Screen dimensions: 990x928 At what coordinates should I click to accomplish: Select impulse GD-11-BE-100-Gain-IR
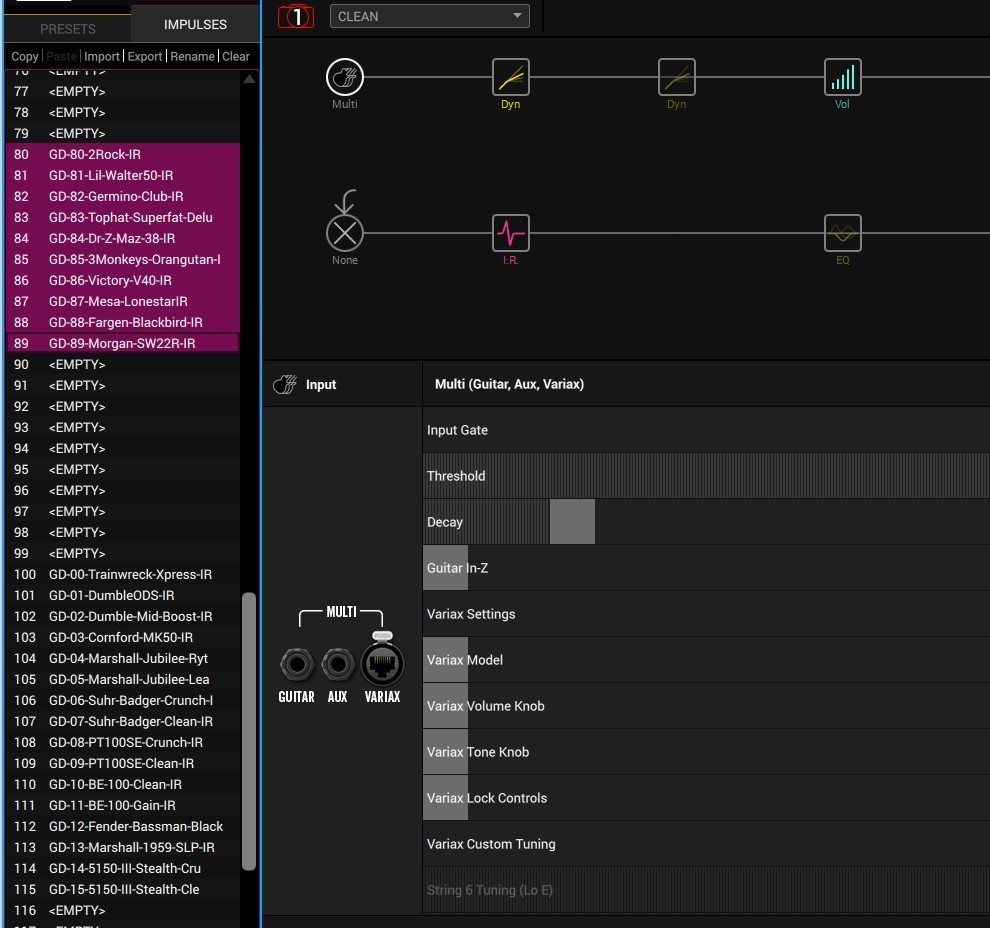122,805
